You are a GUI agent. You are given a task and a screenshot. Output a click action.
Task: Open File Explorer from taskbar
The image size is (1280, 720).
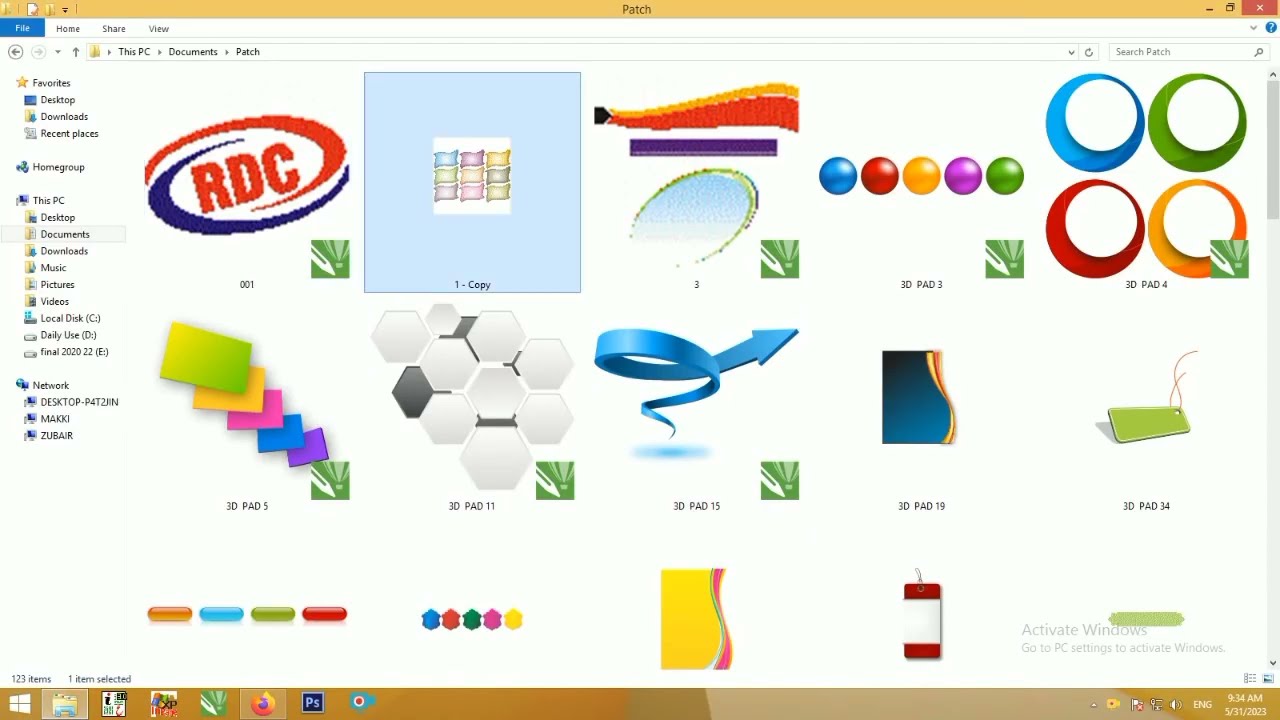(x=65, y=704)
